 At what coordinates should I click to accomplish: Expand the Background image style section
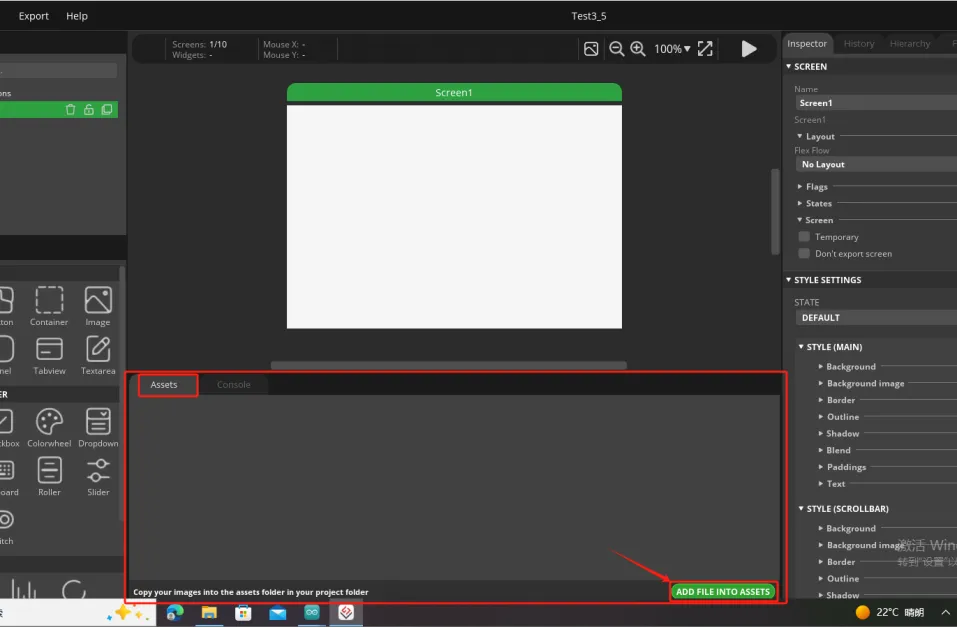coord(865,384)
